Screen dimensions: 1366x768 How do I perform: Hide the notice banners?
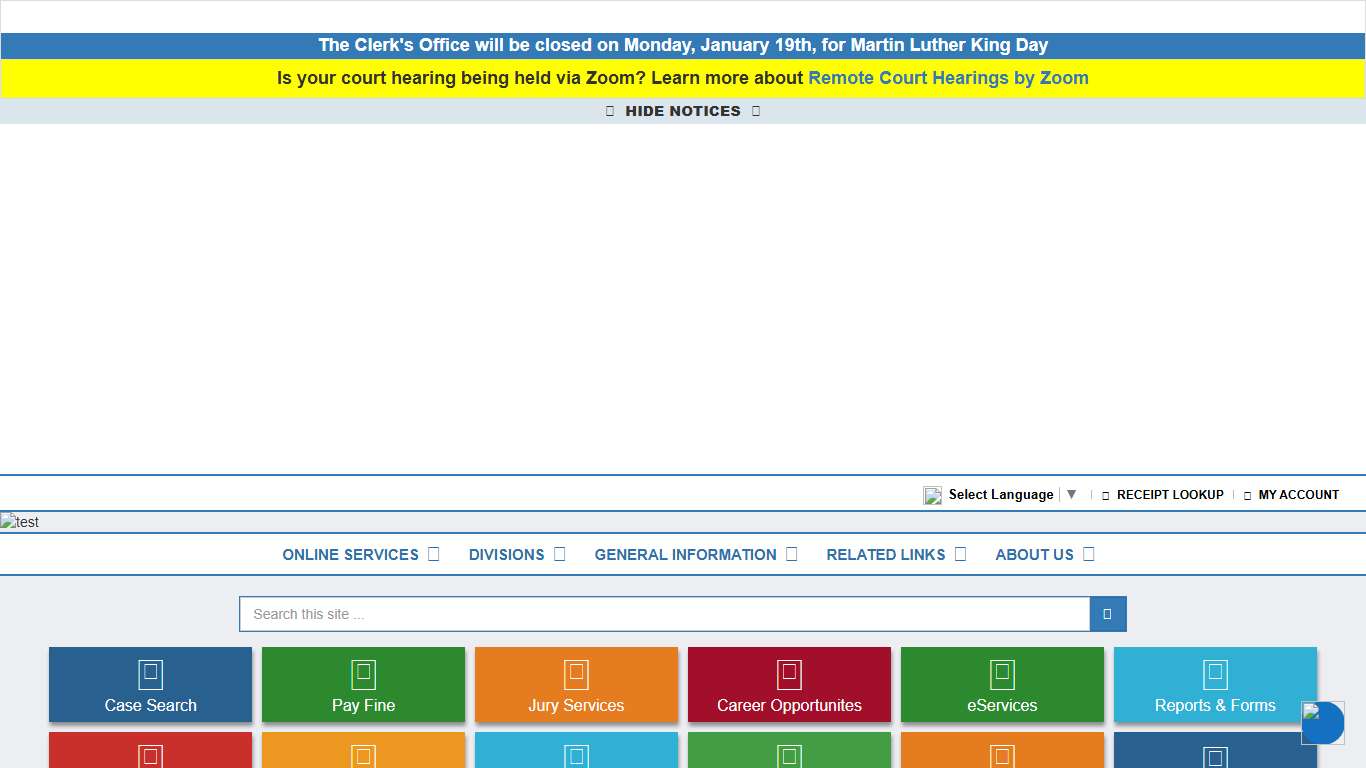point(683,111)
